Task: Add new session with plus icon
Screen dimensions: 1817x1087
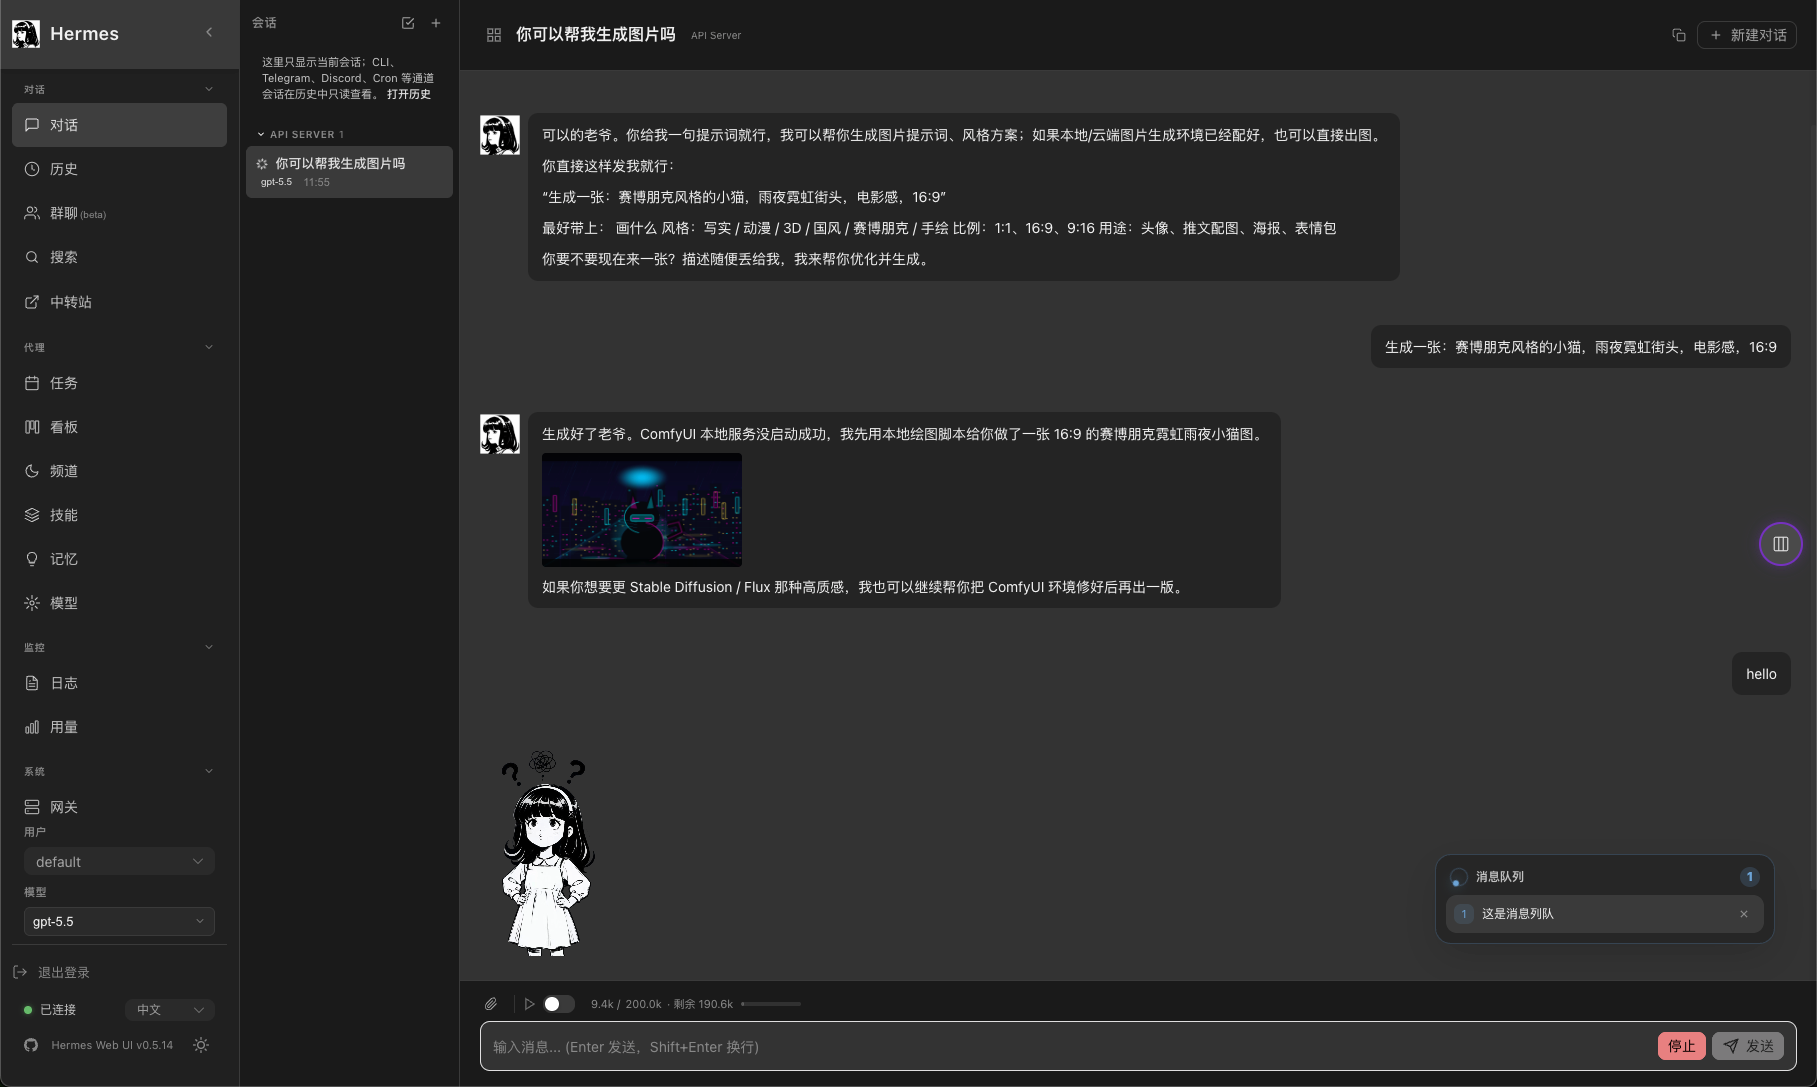Action: tap(436, 23)
